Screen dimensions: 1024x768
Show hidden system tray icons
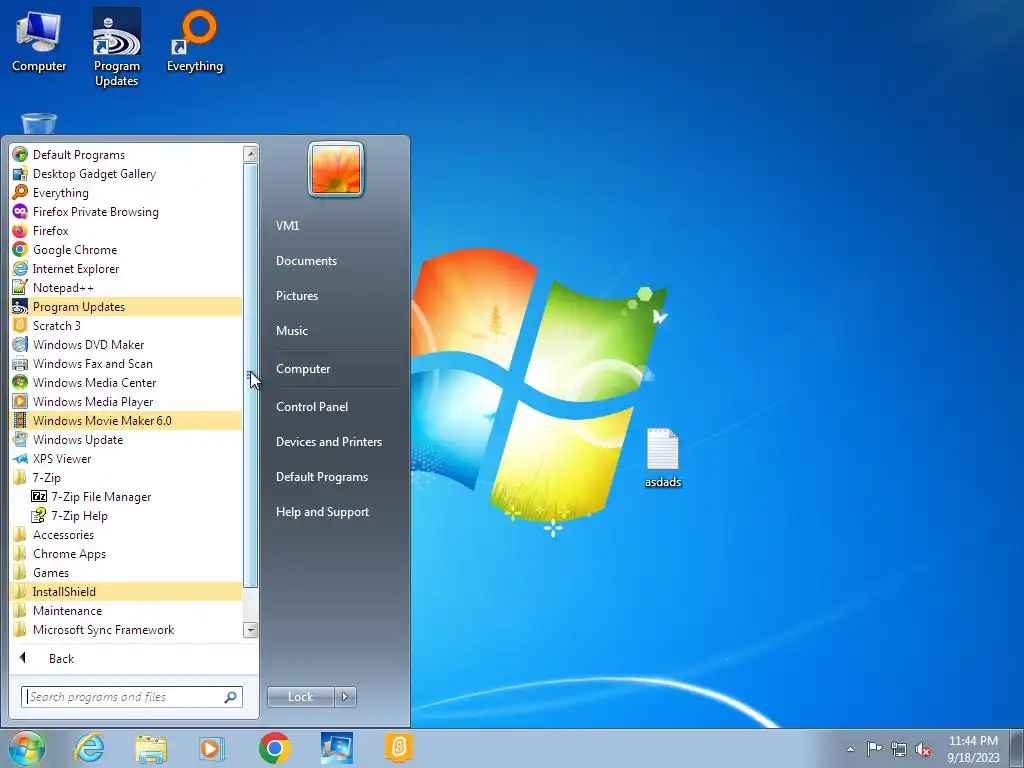[x=850, y=749]
